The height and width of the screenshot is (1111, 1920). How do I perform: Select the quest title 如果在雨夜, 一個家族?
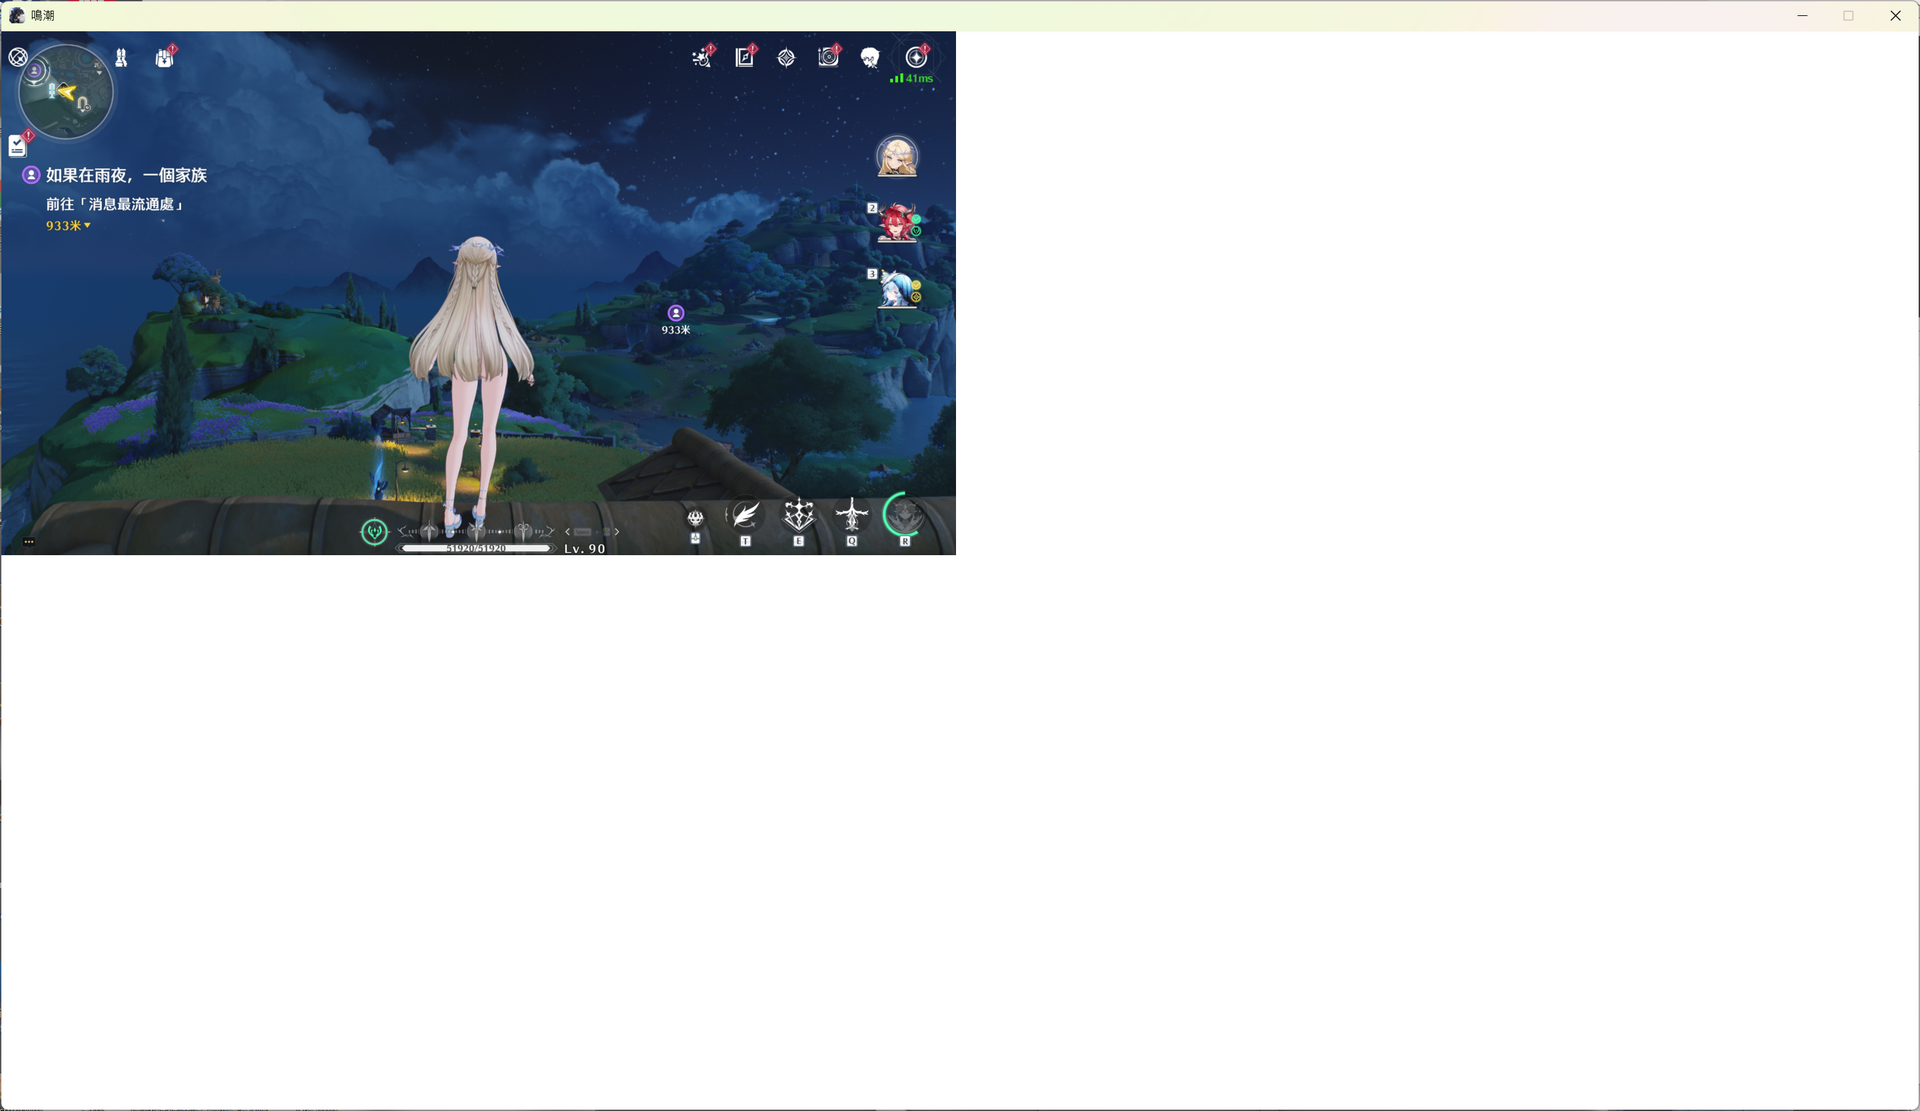126,175
